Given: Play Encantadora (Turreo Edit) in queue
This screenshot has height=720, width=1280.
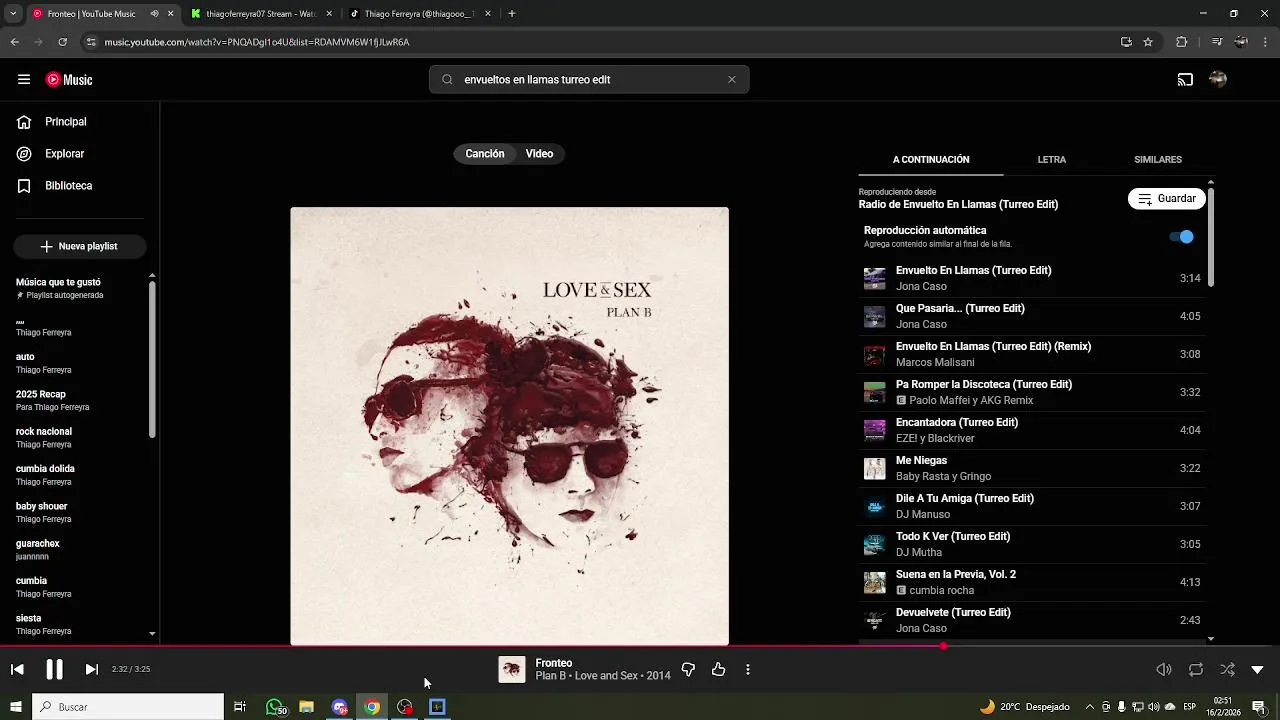Looking at the screenshot, I should click(1032, 430).
